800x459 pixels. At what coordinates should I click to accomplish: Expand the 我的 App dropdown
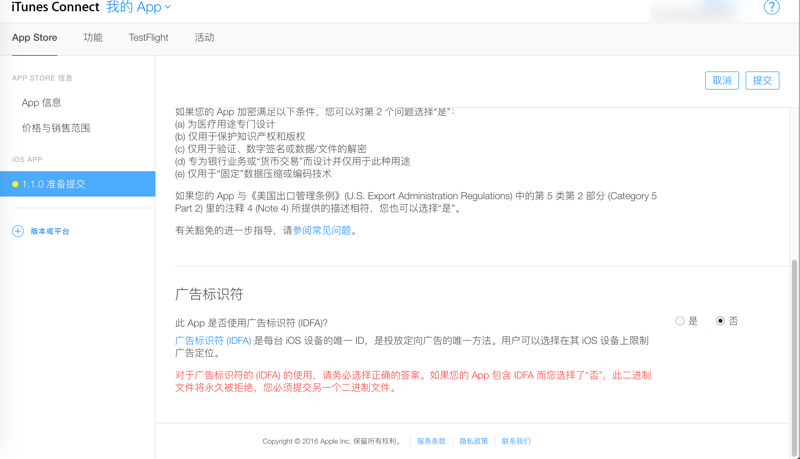[x=138, y=7]
